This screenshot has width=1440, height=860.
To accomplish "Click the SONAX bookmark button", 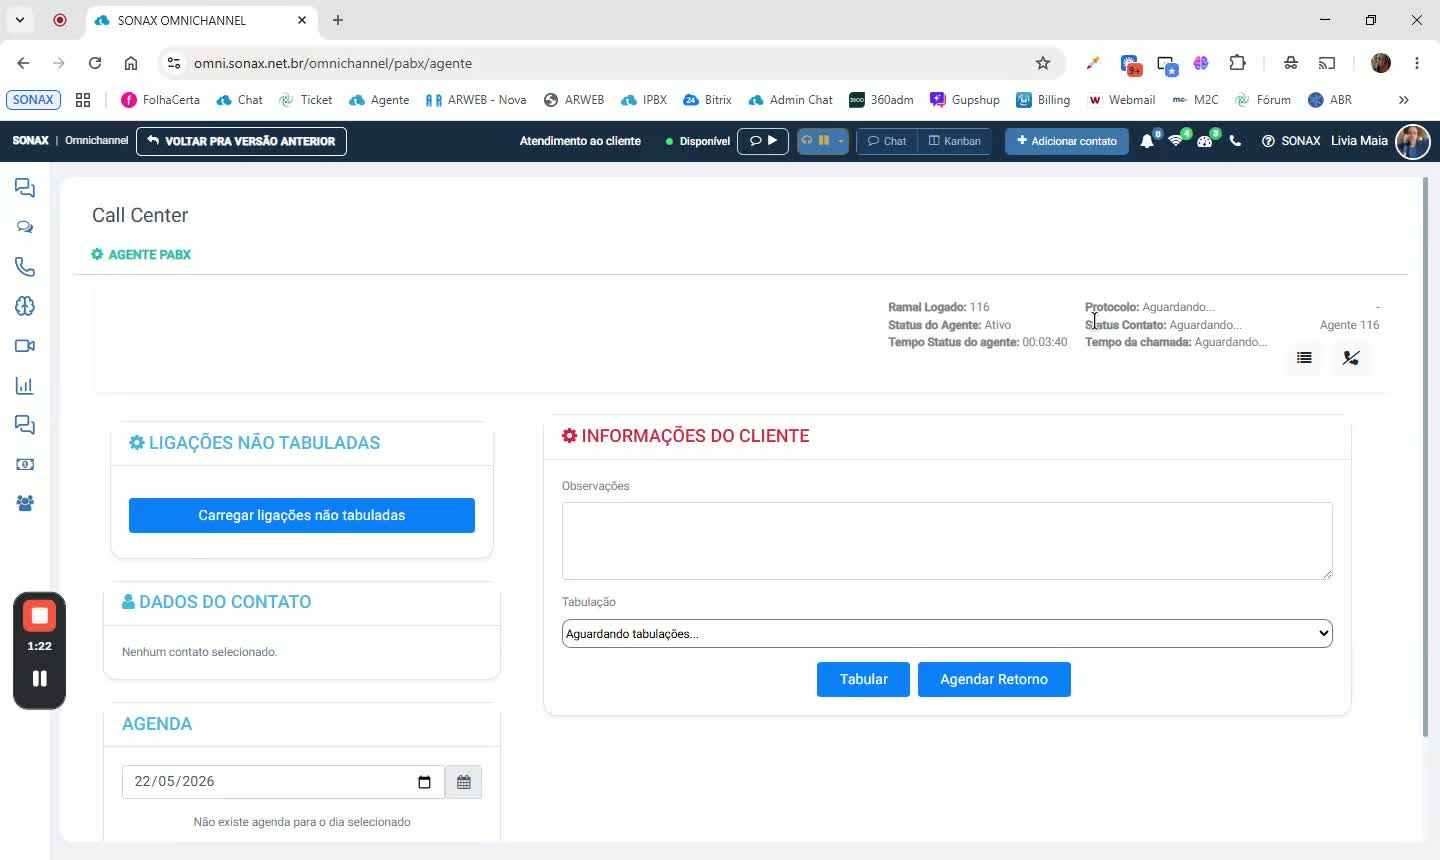I will pos(34,100).
